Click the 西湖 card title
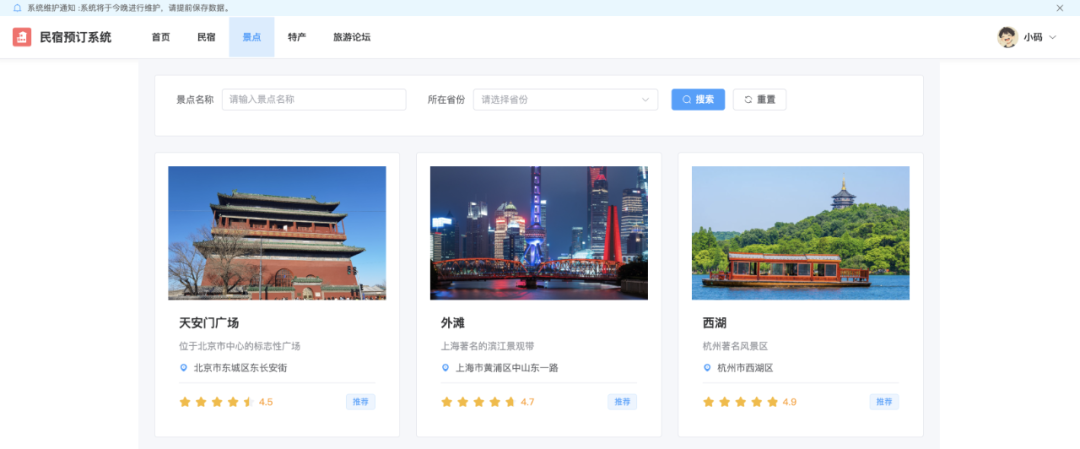1080x449 pixels. 714,323
